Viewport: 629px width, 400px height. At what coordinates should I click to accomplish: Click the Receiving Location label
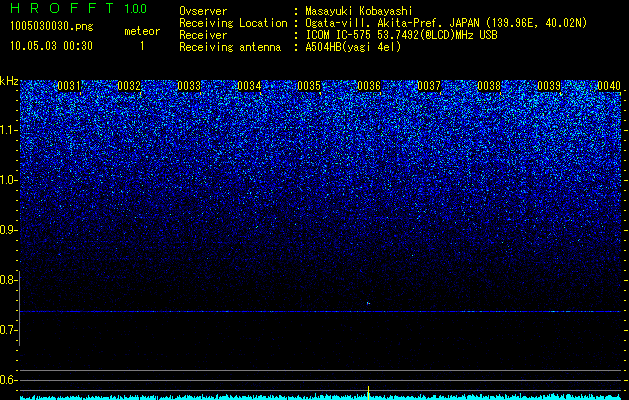click(233, 23)
